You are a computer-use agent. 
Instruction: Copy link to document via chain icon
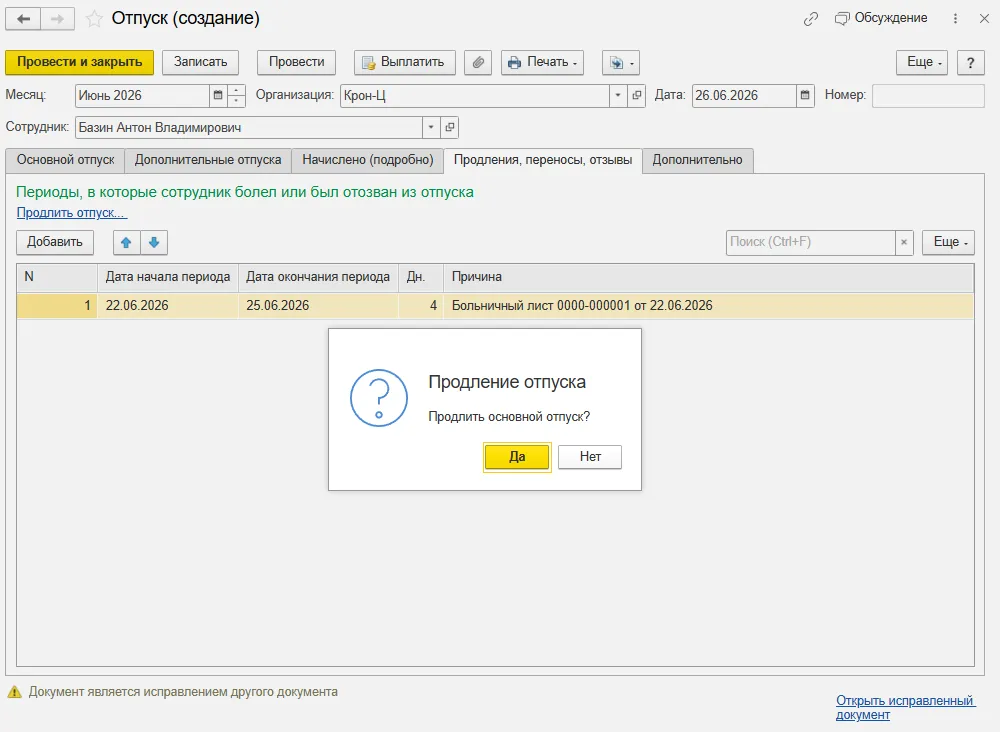coord(810,19)
